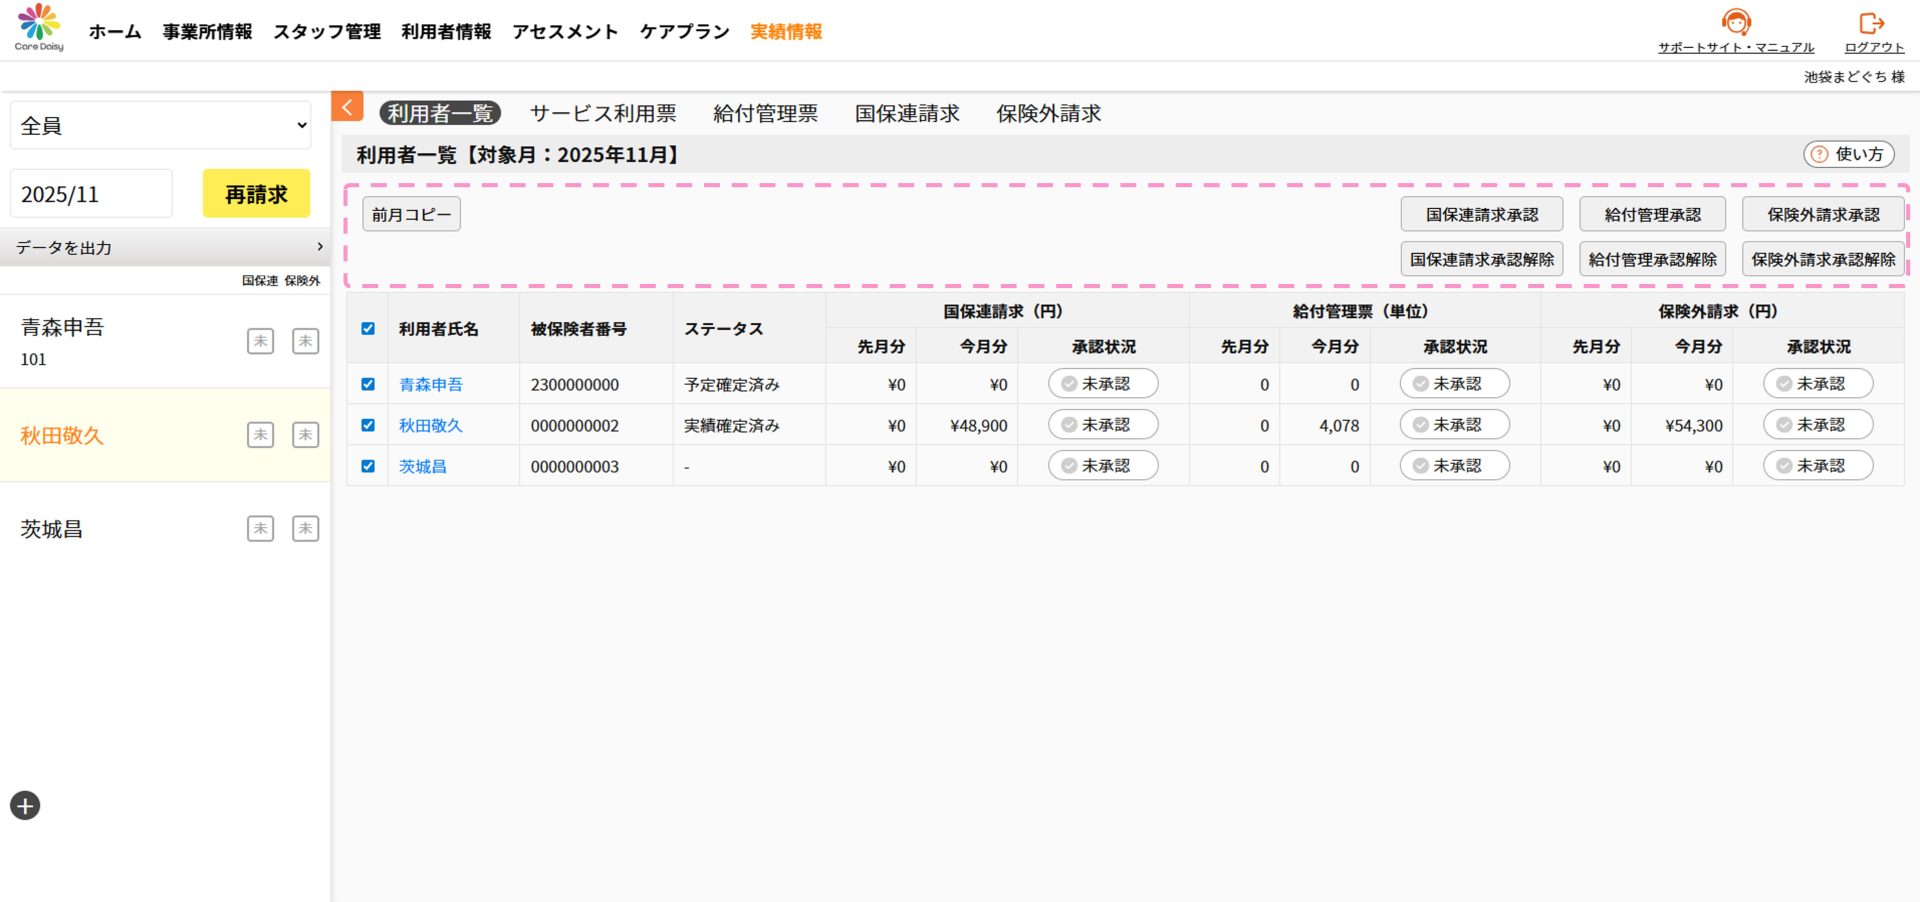Open the support site manual headset icon
The width and height of the screenshot is (1920, 902).
(1736, 23)
